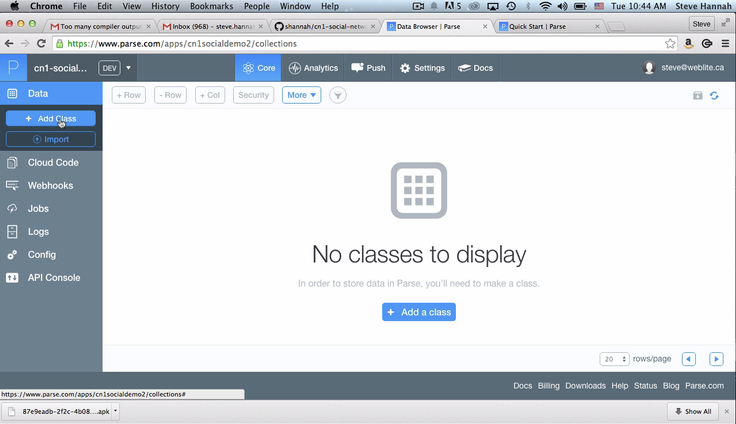
Task: Click steve@weblite.ca account name
Action: pyautogui.click(x=692, y=68)
